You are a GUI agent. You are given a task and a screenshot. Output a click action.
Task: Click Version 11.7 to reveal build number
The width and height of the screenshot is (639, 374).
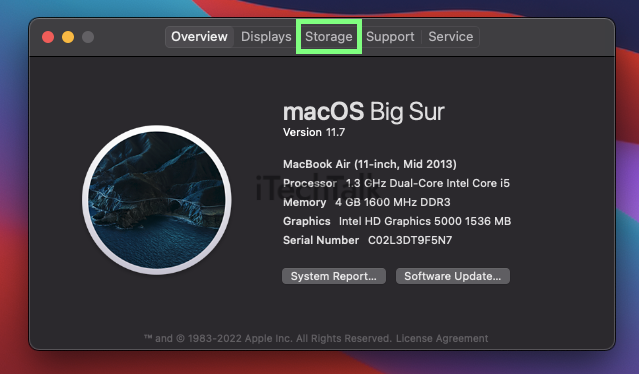click(314, 132)
